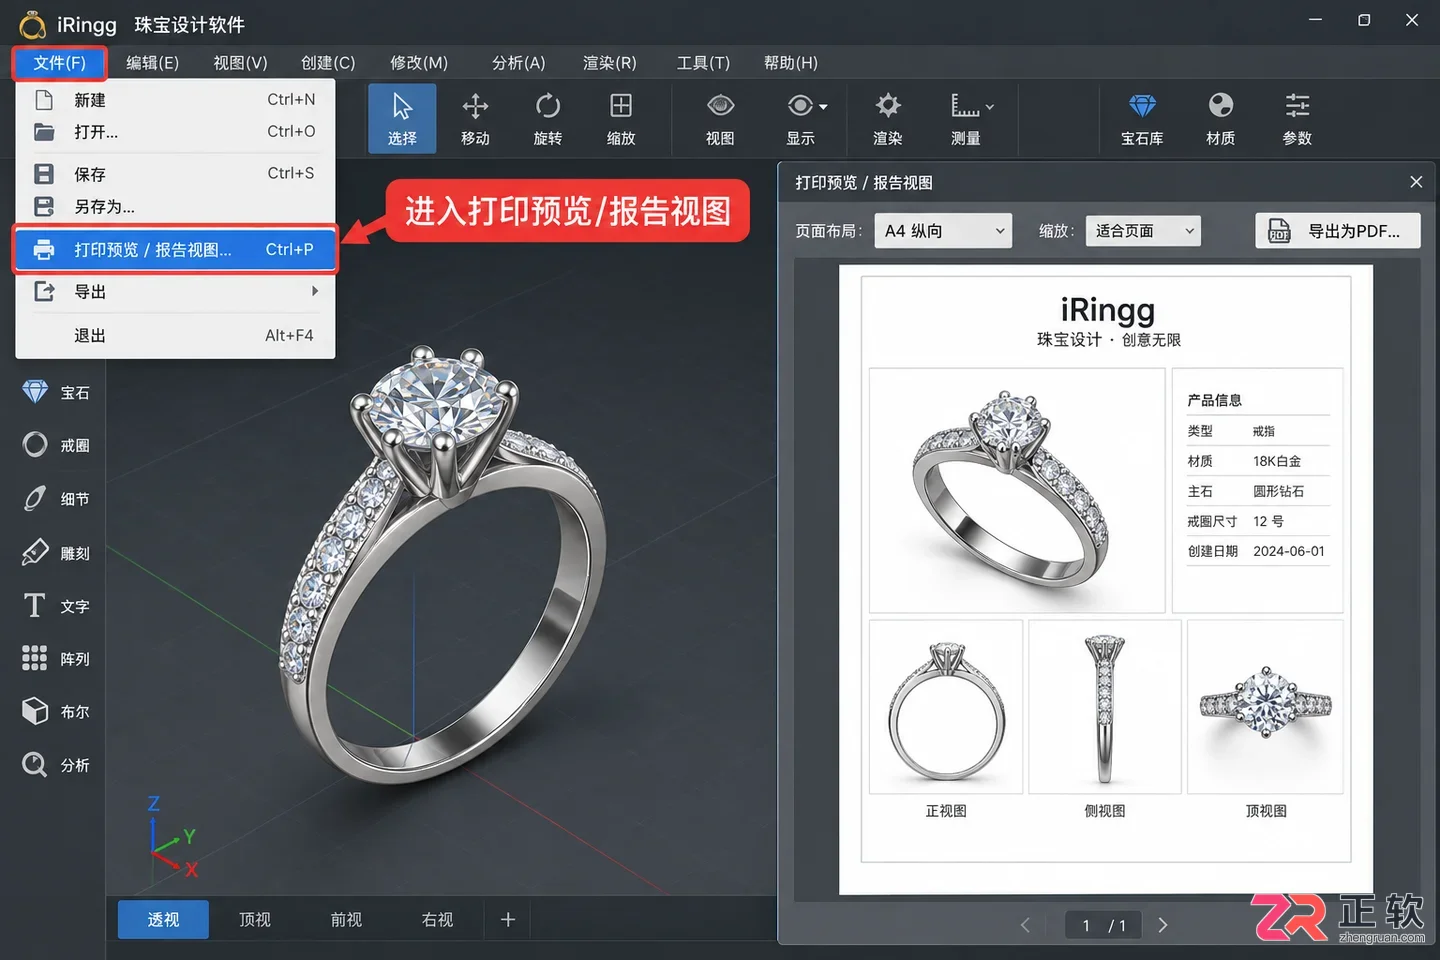Close the 打印预览 / 报告视图 panel
The image size is (1440, 960).
[1416, 182]
